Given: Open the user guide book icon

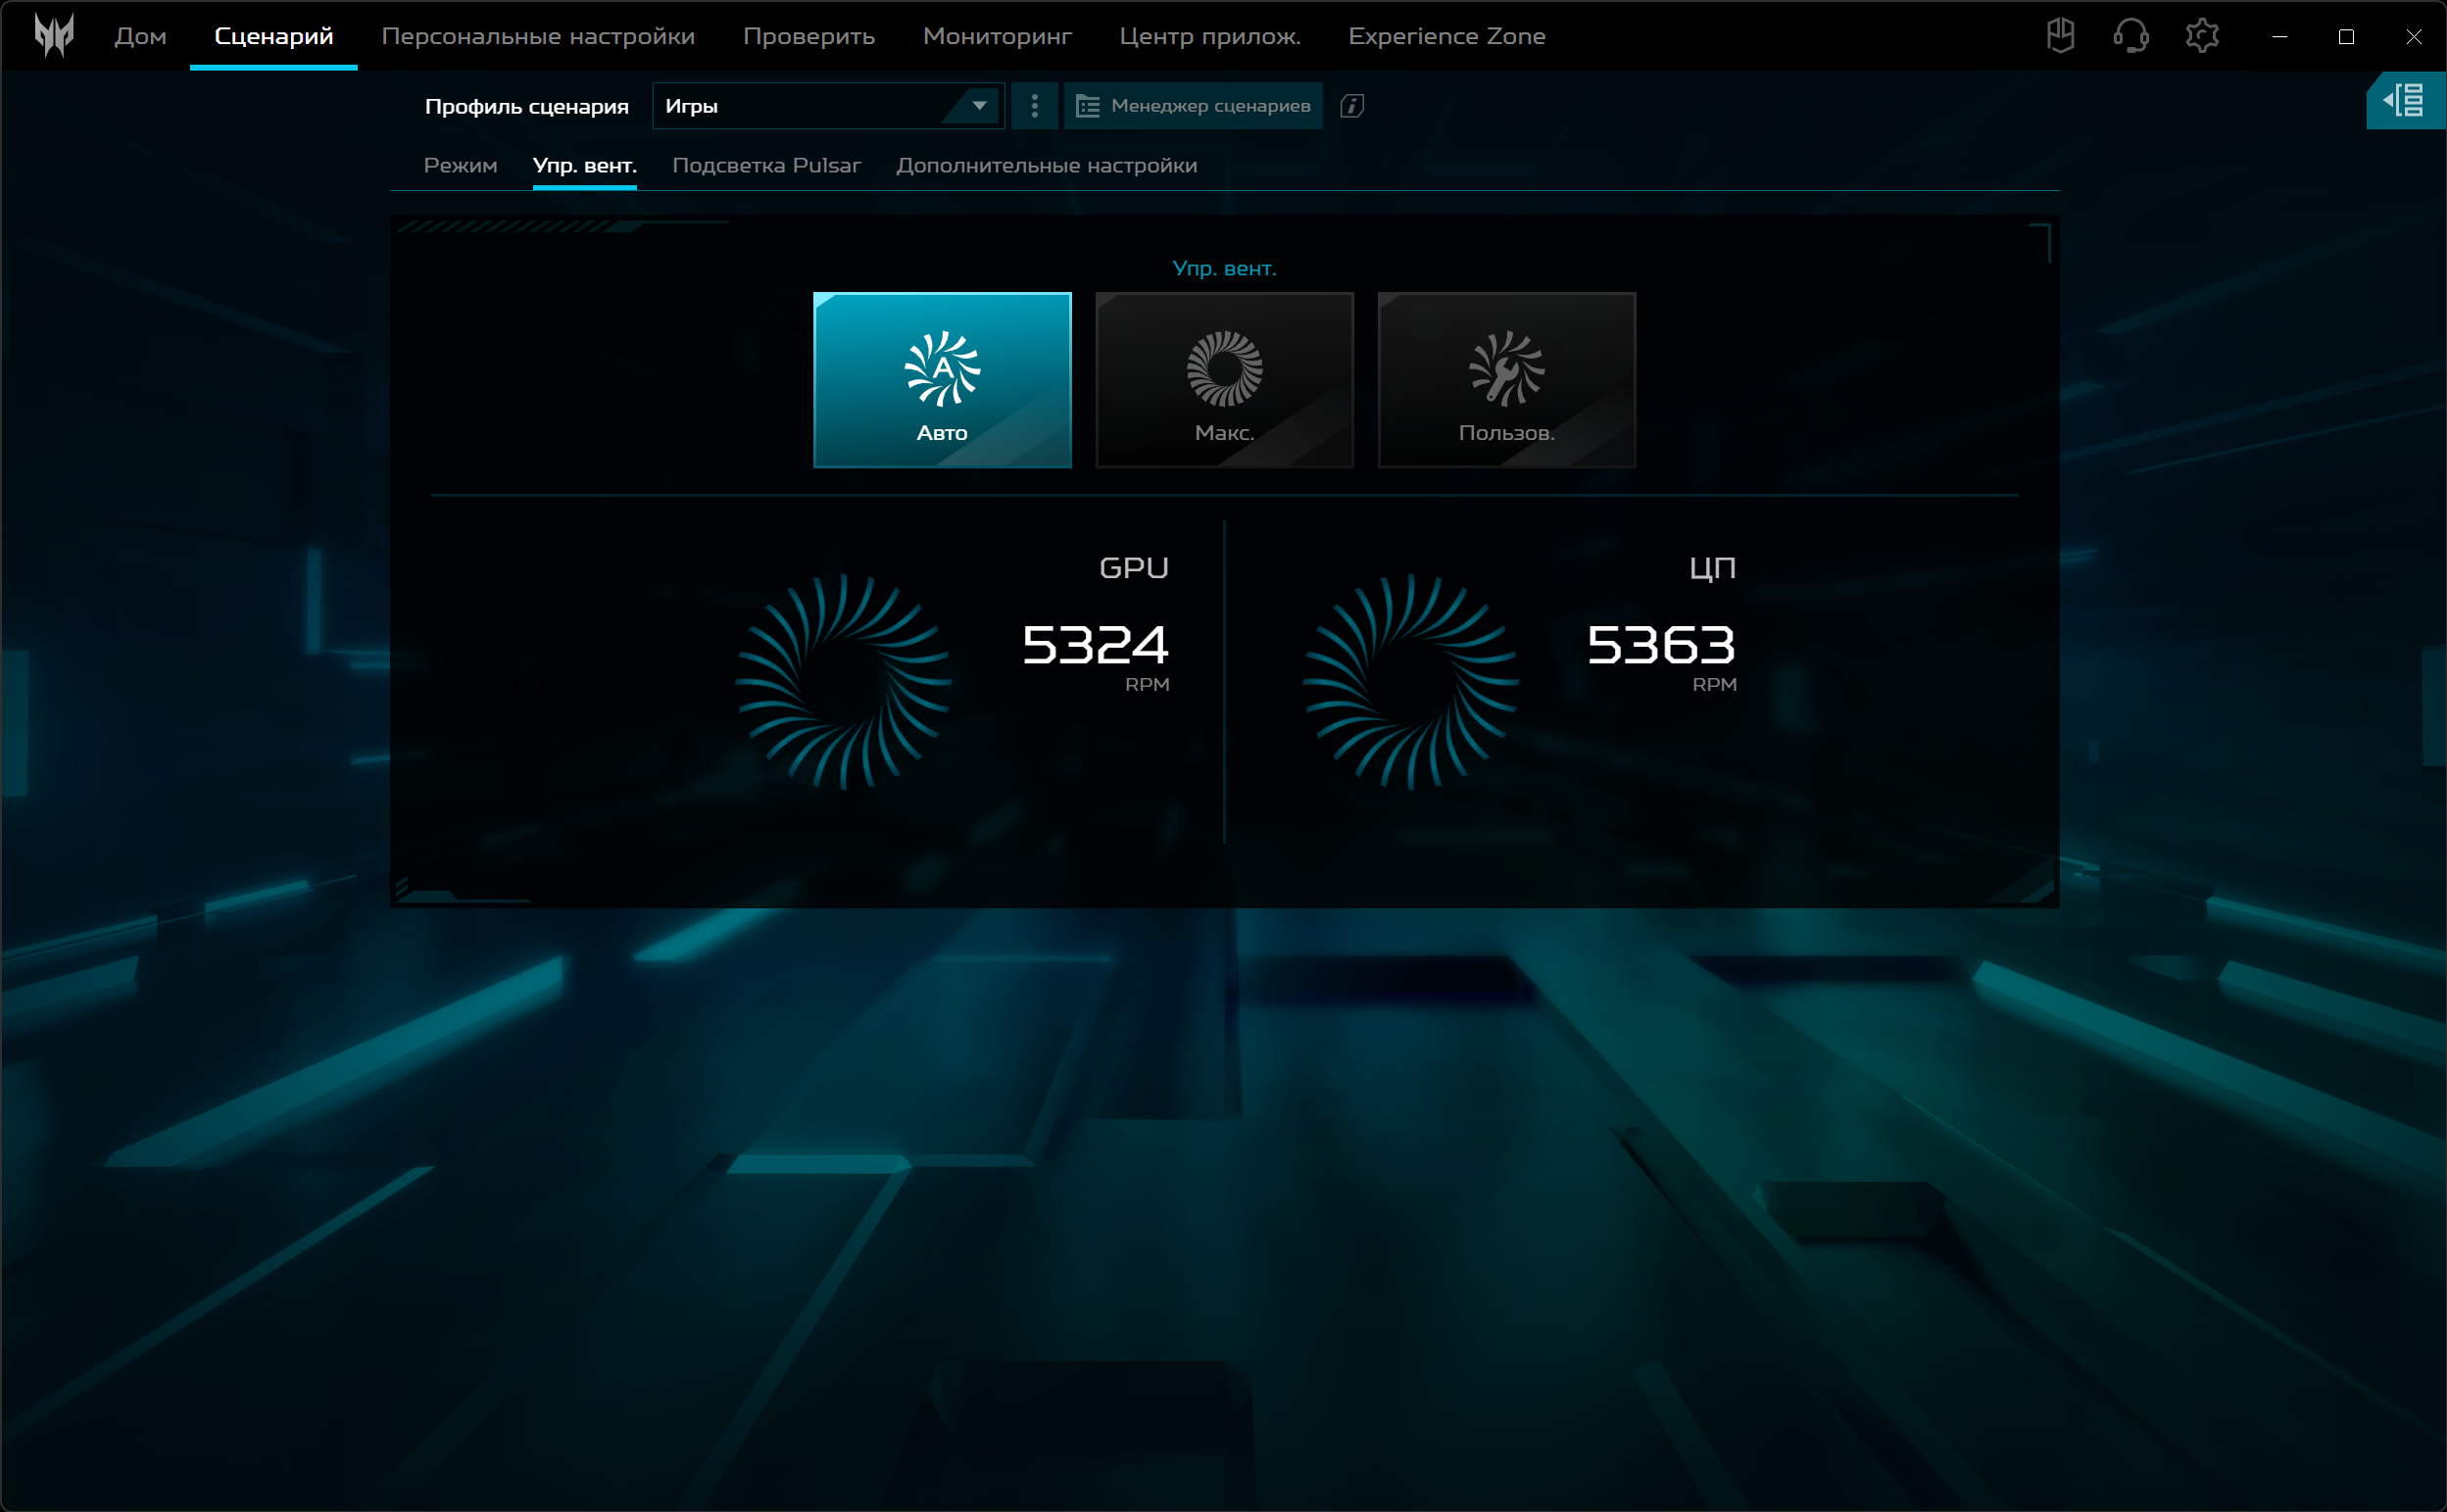Looking at the screenshot, I should (2060, 36).
